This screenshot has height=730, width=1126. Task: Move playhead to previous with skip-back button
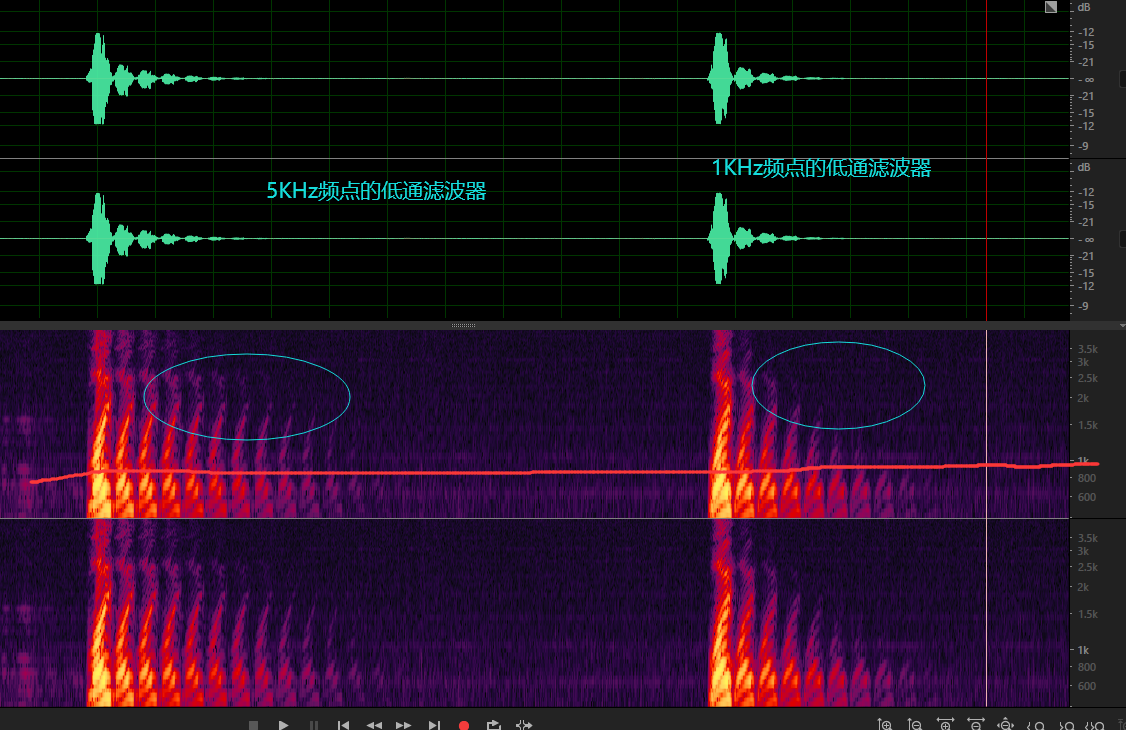[343, 726]
